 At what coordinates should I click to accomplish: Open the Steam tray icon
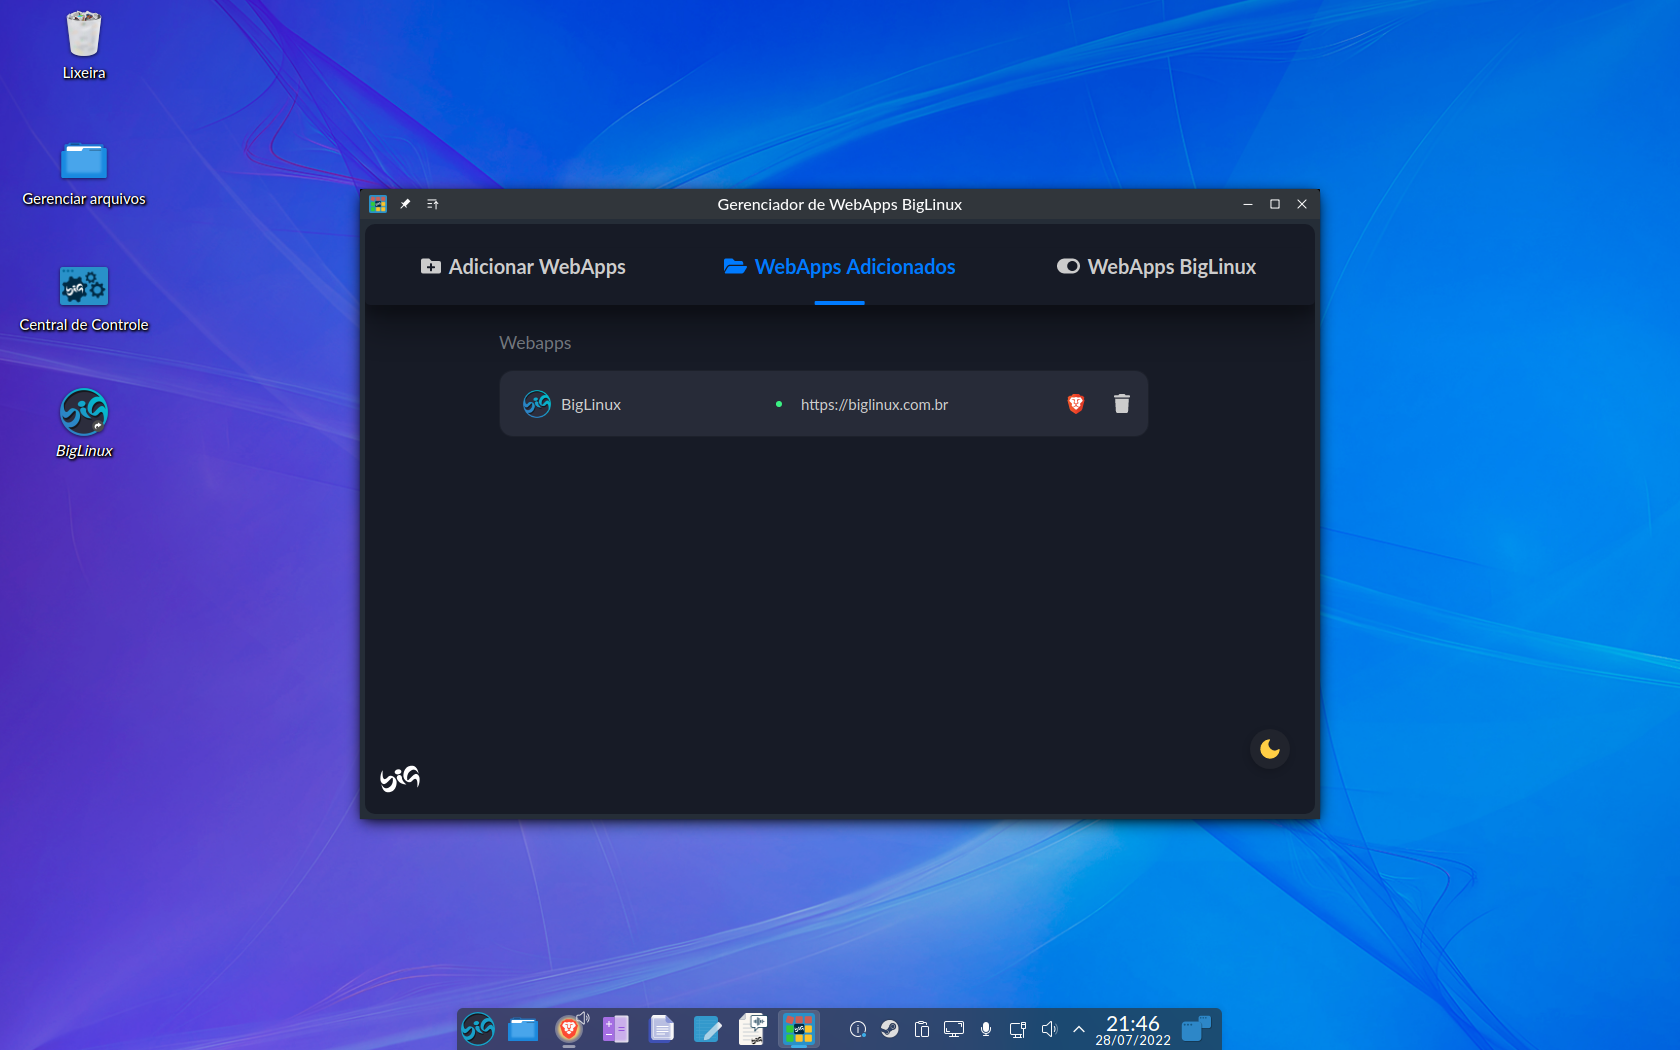click(x=890, y=1029)
